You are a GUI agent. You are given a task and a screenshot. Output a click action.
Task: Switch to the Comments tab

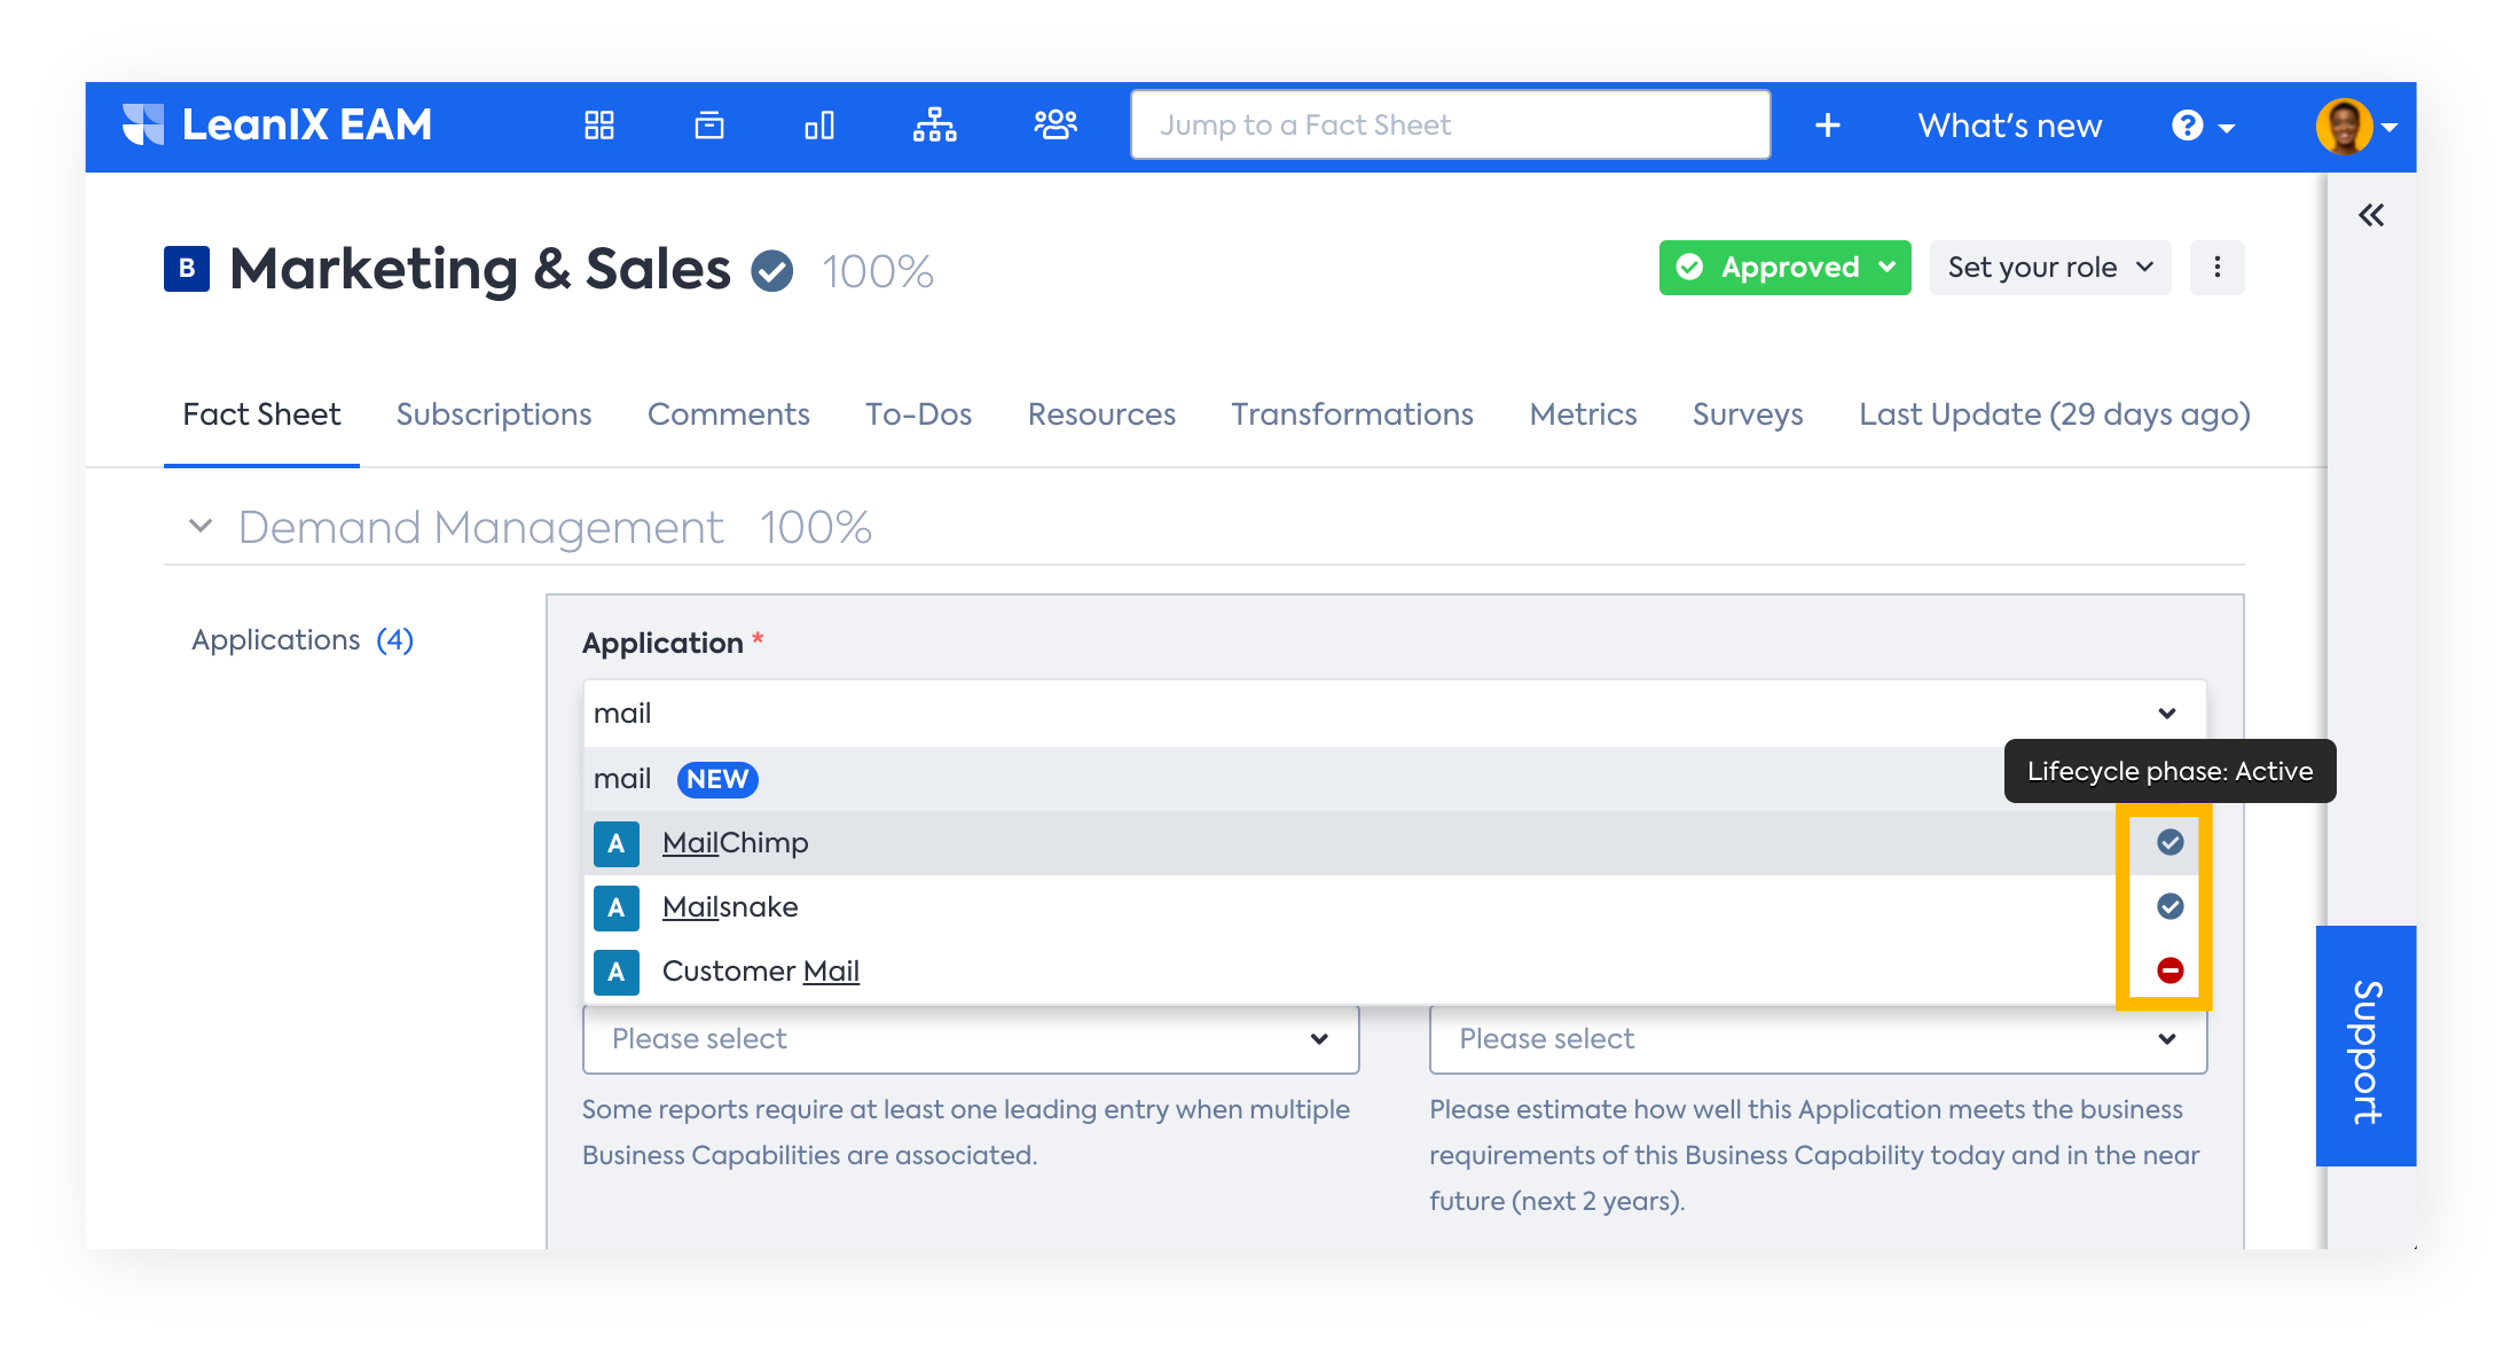728,414
